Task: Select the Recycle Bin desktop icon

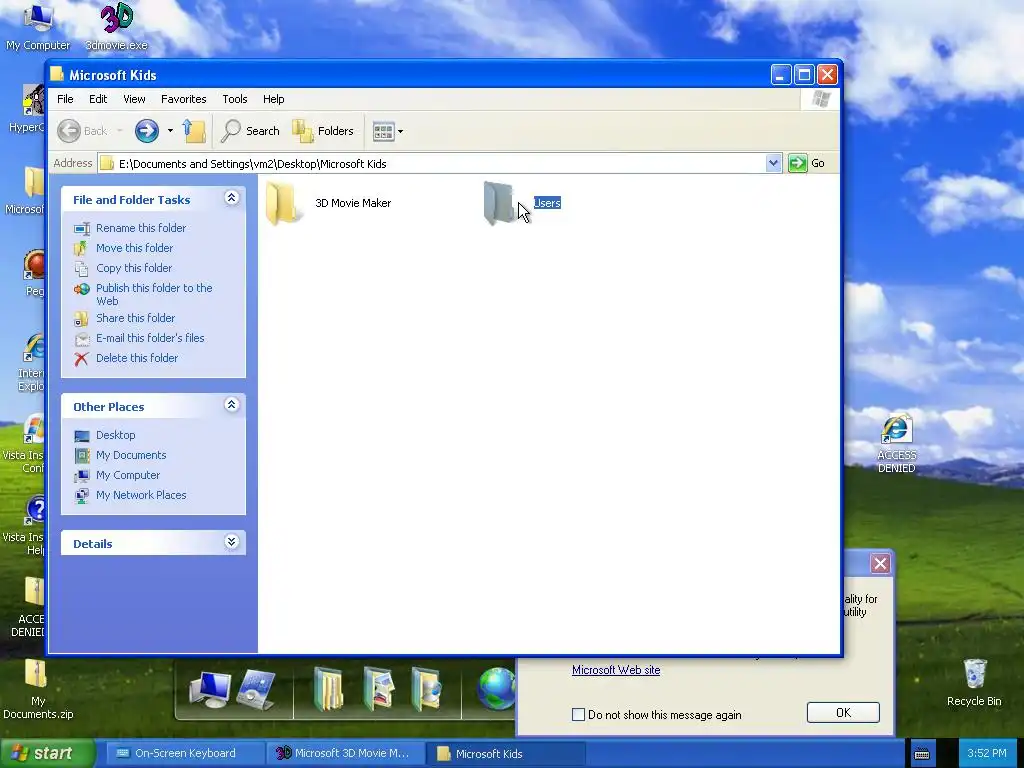Action: point(974,682)
